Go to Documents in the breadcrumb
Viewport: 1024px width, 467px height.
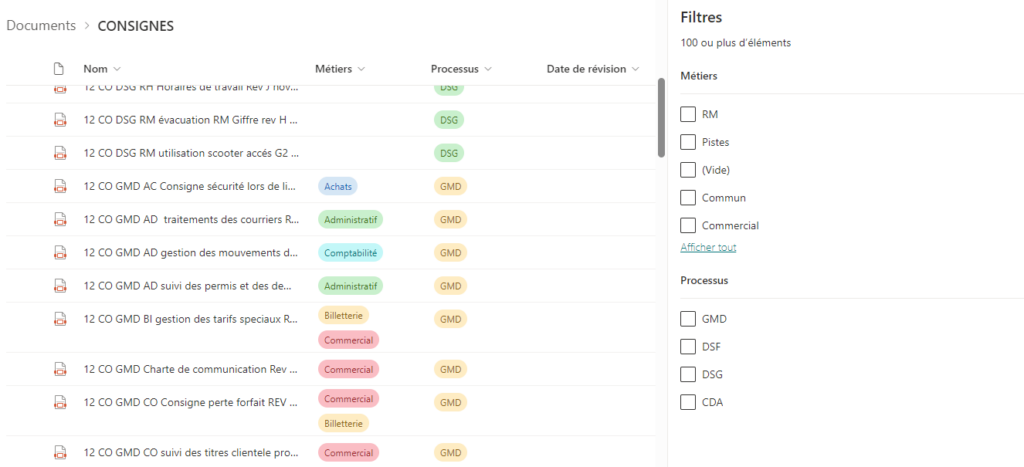pyautogui.click(x=41, y=26)
